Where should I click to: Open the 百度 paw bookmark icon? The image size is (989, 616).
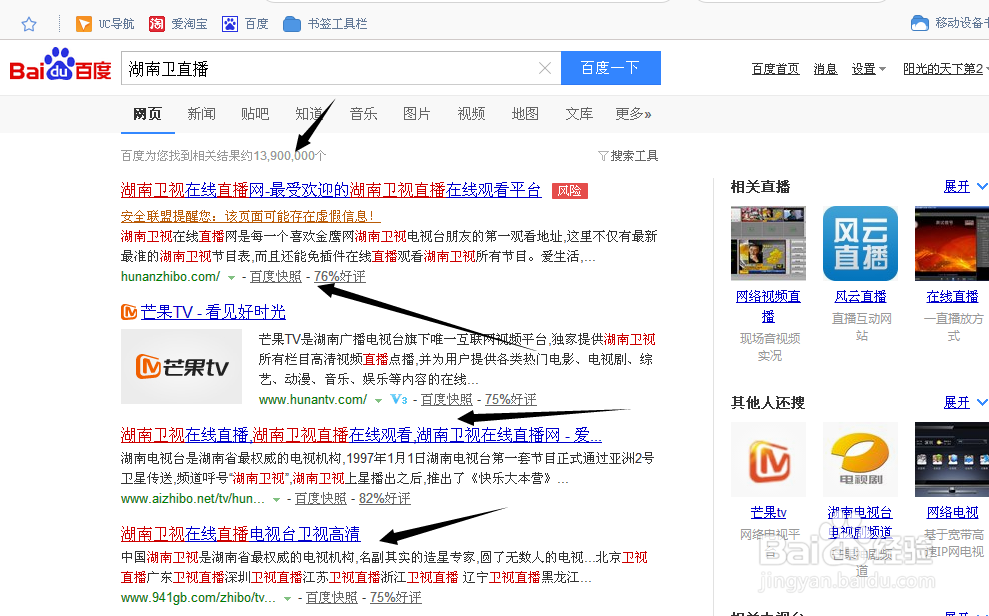pos(230,24)
